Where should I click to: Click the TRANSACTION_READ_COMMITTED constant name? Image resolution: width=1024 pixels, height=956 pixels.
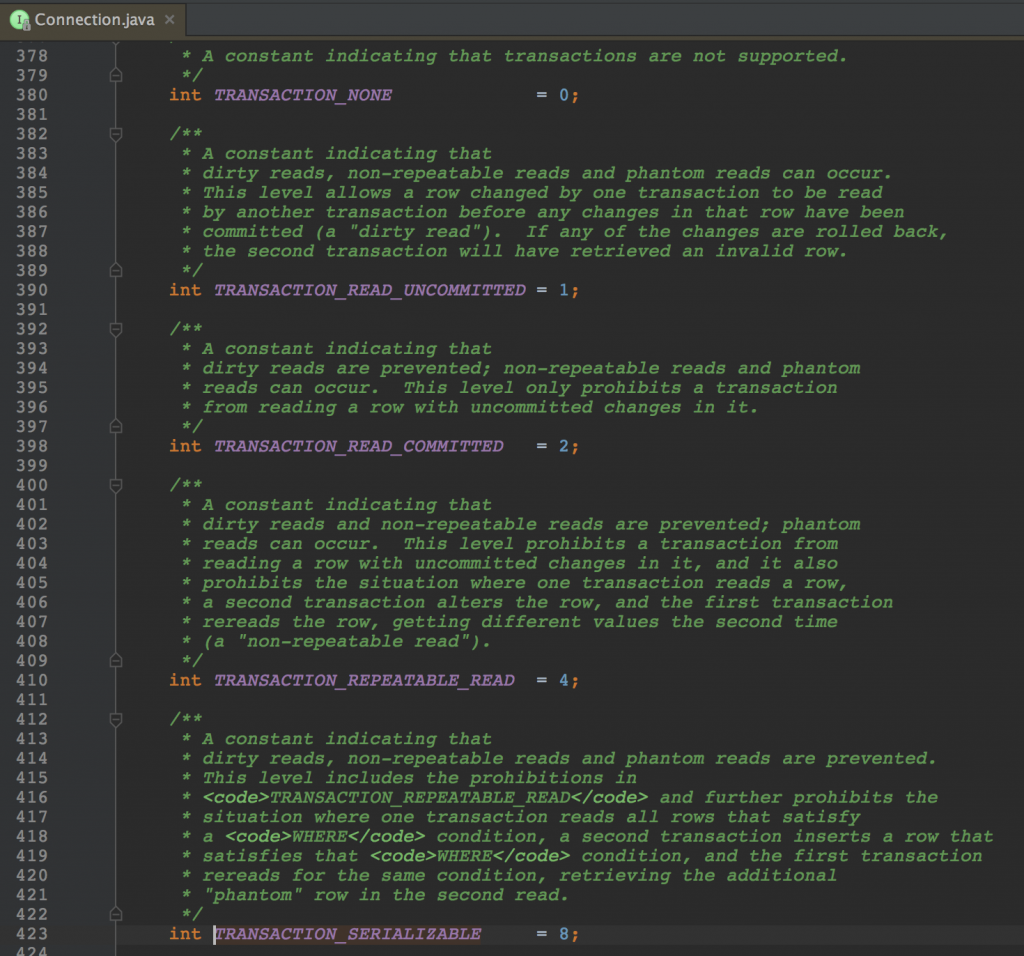click(359, 447)
